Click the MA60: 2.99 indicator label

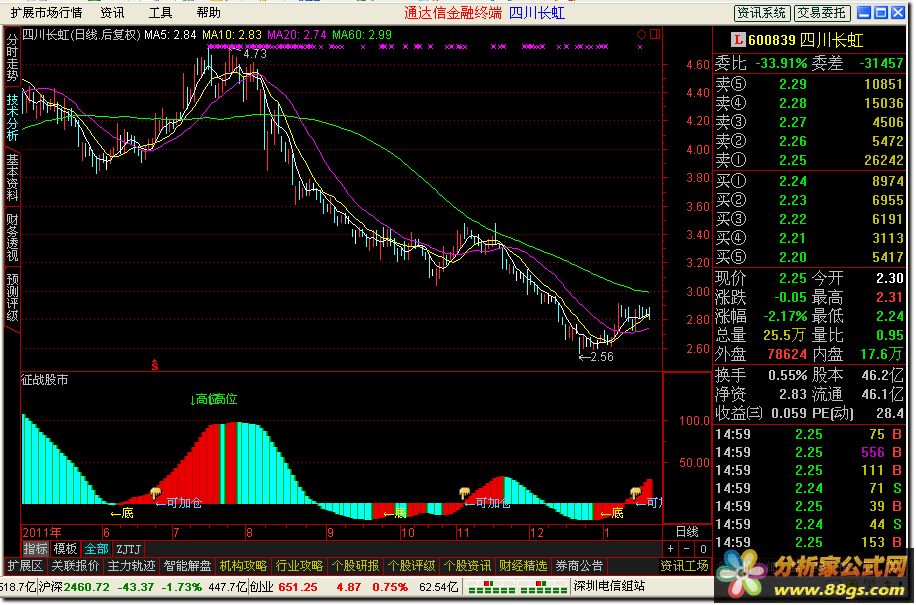pos(362,35)
